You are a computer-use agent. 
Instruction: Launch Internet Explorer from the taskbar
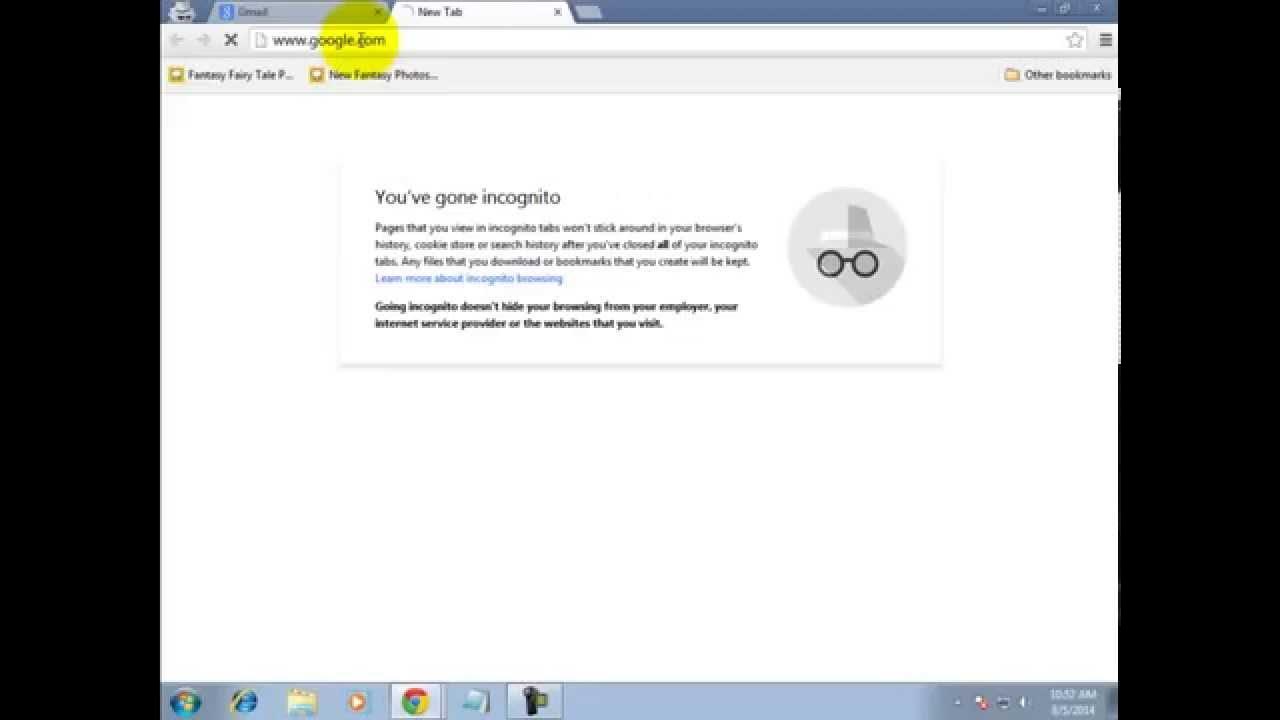(244, 702)
